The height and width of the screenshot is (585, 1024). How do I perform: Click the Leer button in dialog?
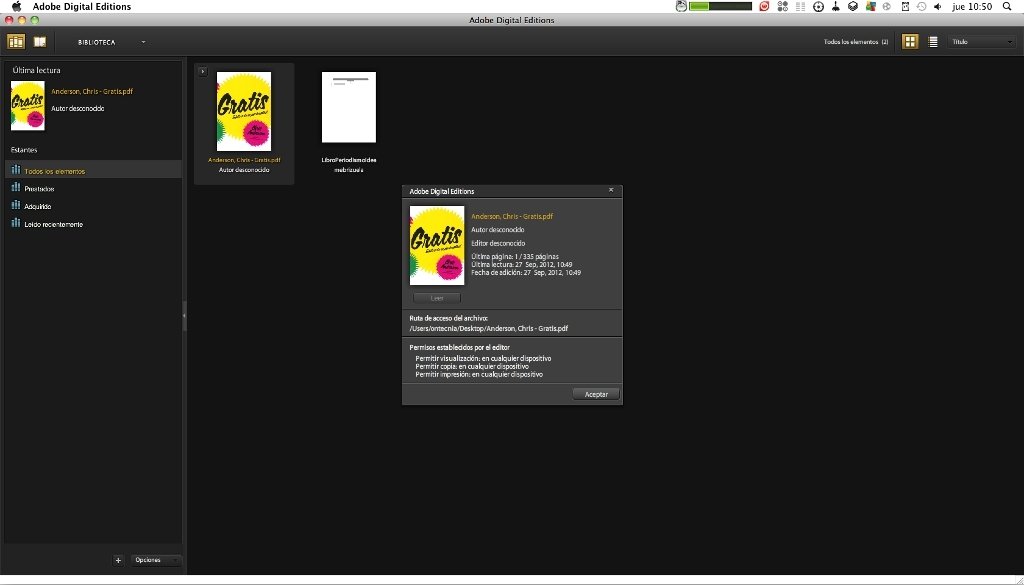coord(437,298)
